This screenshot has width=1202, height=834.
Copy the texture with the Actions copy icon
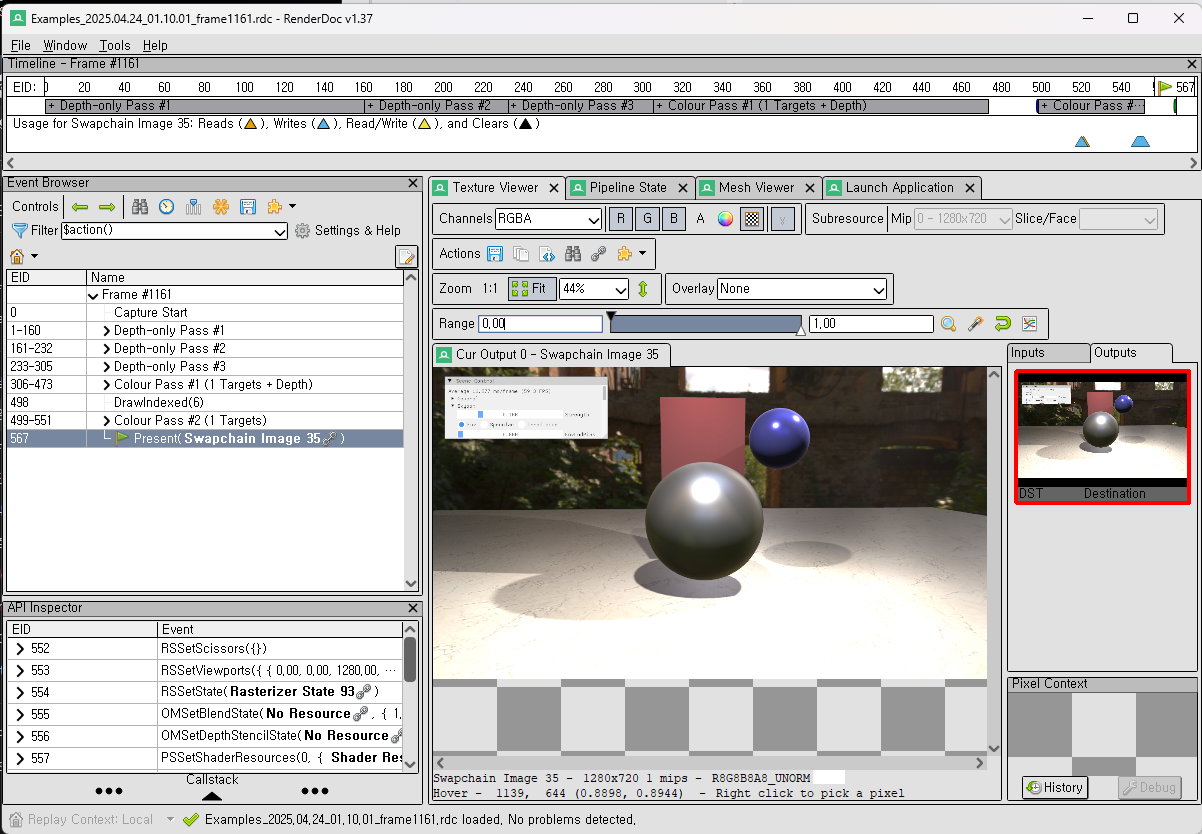[521, 254]
